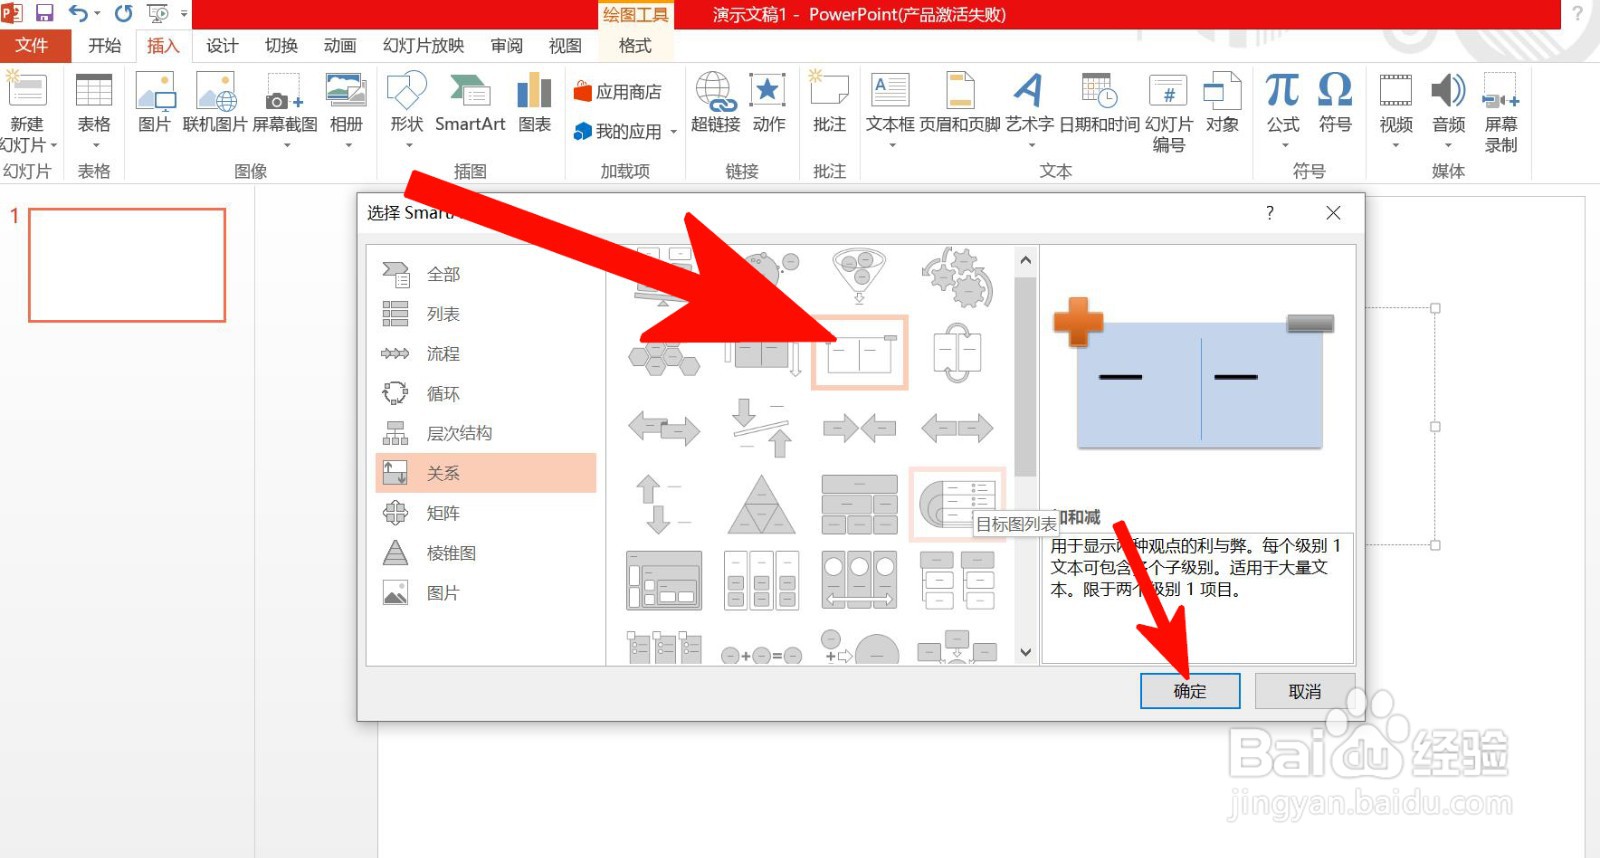Viewport: 1600px width, 858px height.
Task: Open the 艺术字 WordArt dropdown
Action: (1030, 146)
